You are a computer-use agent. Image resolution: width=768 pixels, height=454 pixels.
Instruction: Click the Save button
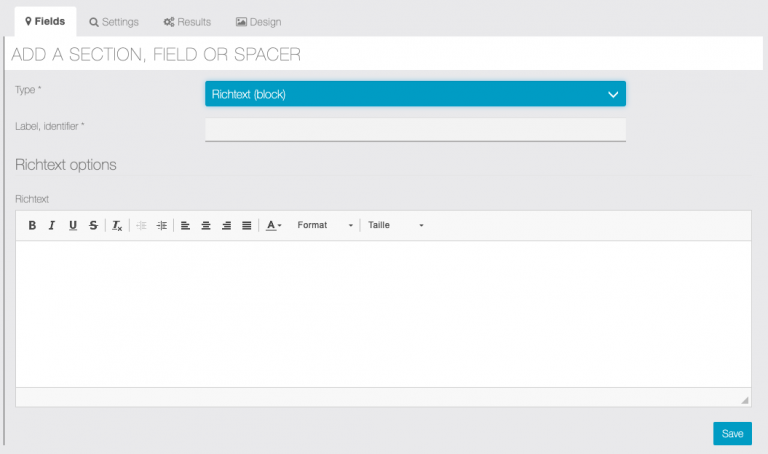(732, 434)
